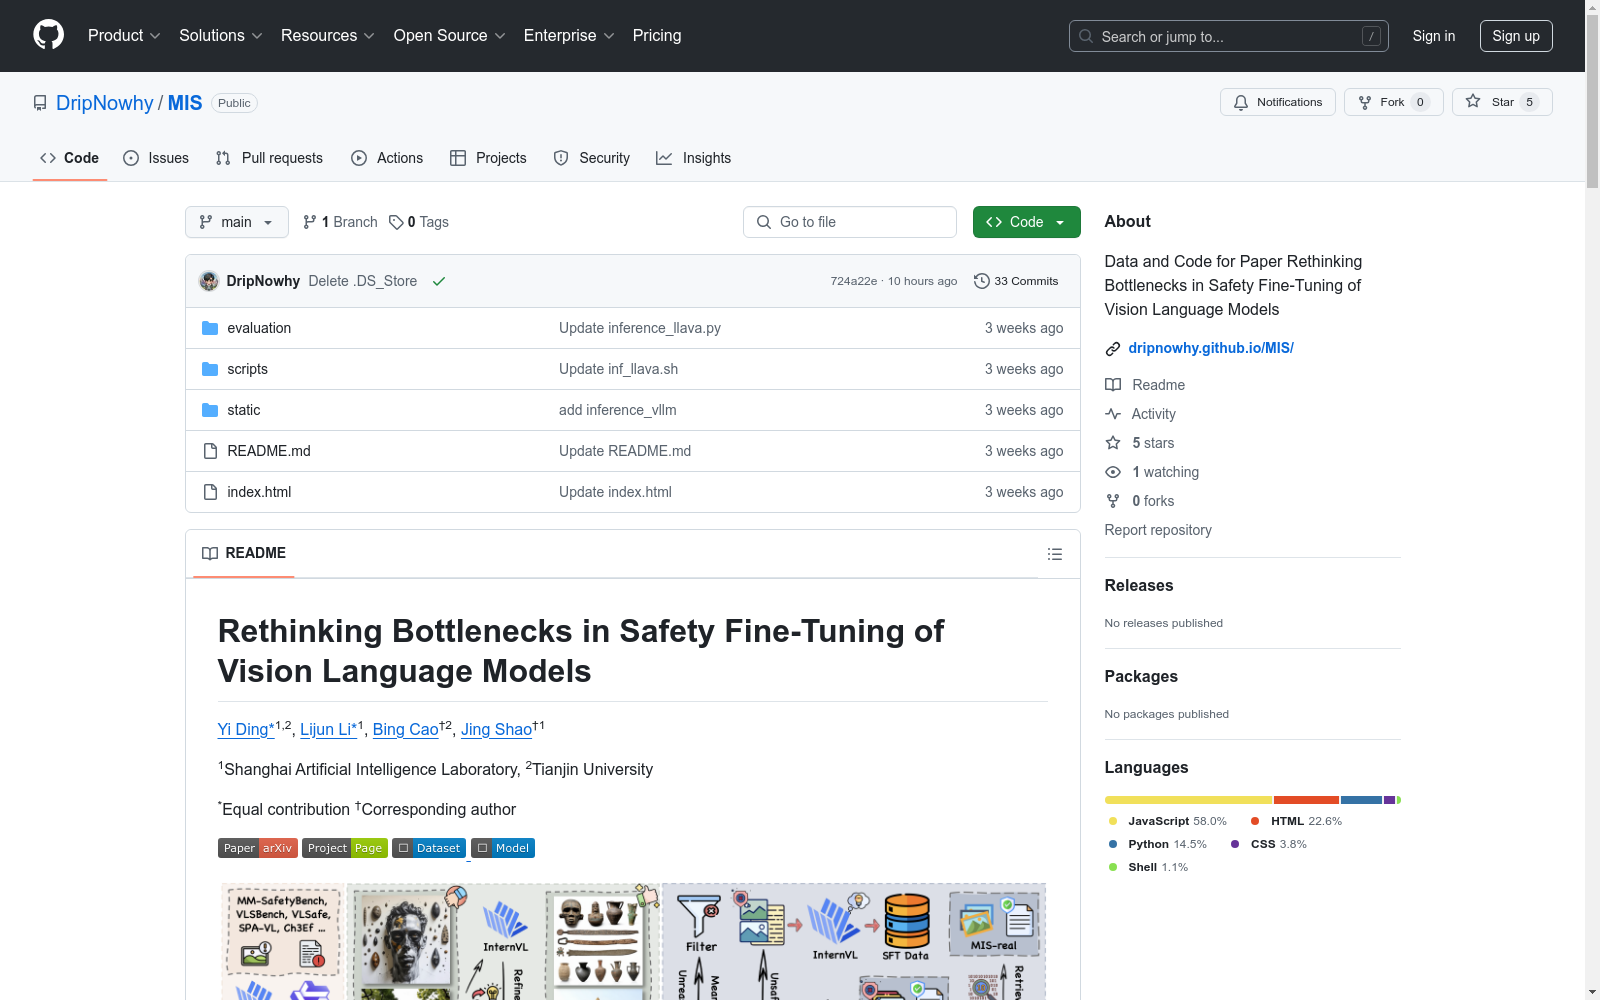
Task: Open the green Code dropdown
Action: (x=1026, y=222)
